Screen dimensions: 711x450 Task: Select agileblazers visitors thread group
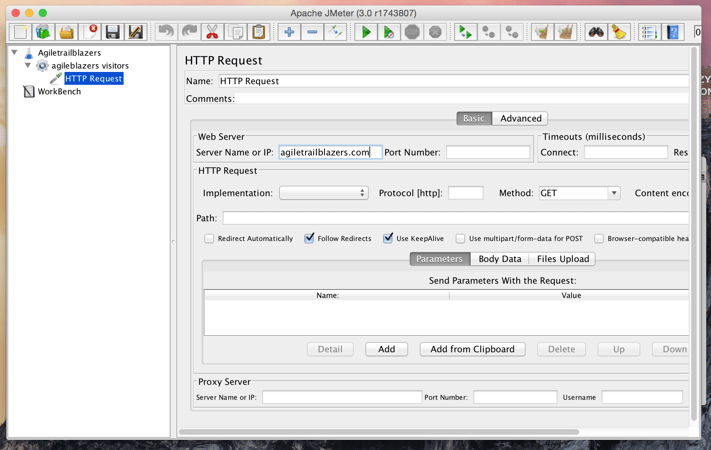pos(90,66)
